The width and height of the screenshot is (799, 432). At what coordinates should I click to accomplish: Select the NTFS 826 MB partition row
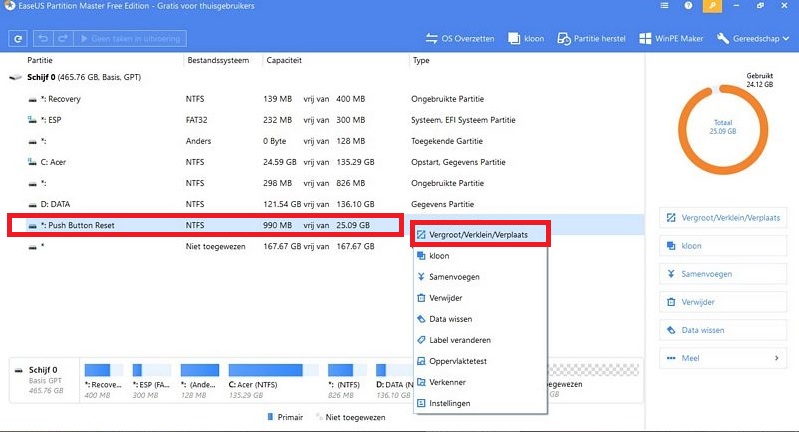(324, 183)
